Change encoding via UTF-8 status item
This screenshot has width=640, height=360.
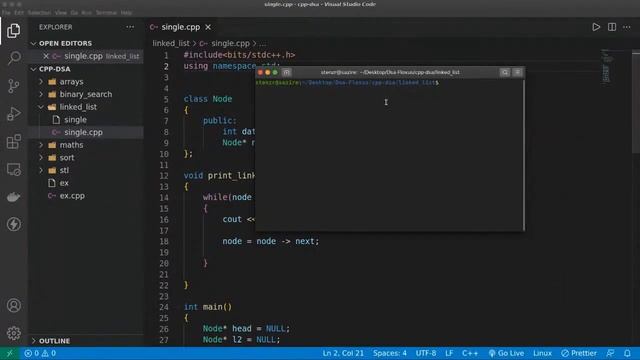click(x=426, y=353)
